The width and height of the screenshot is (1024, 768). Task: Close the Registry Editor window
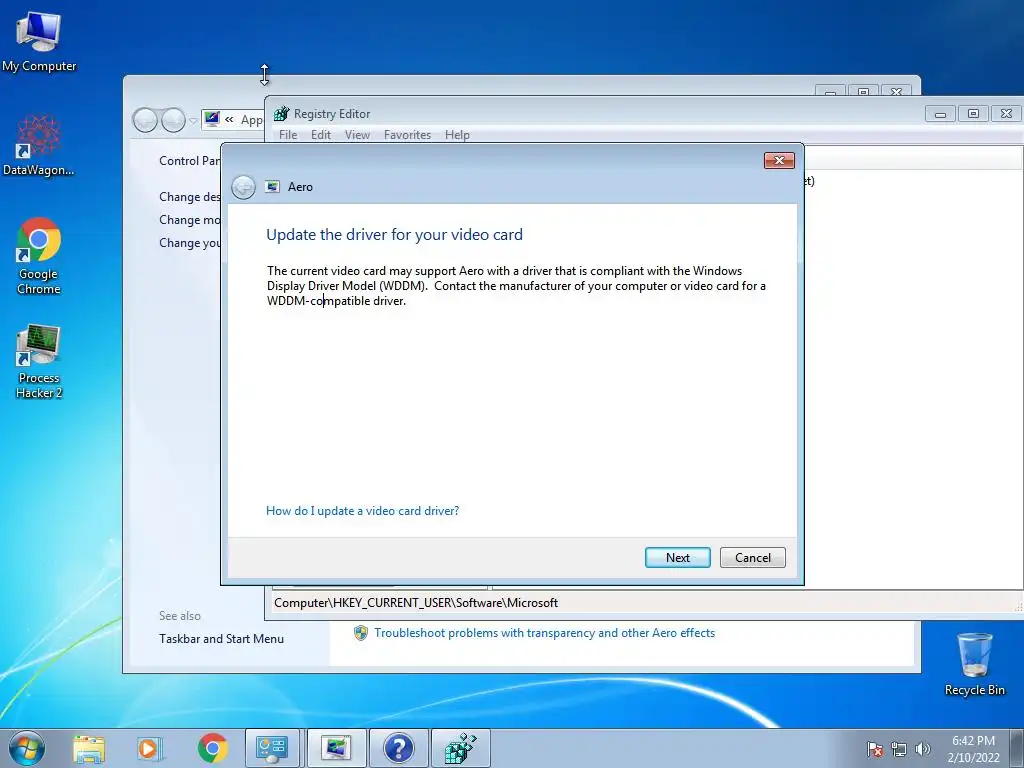[x=1006, y=114]
